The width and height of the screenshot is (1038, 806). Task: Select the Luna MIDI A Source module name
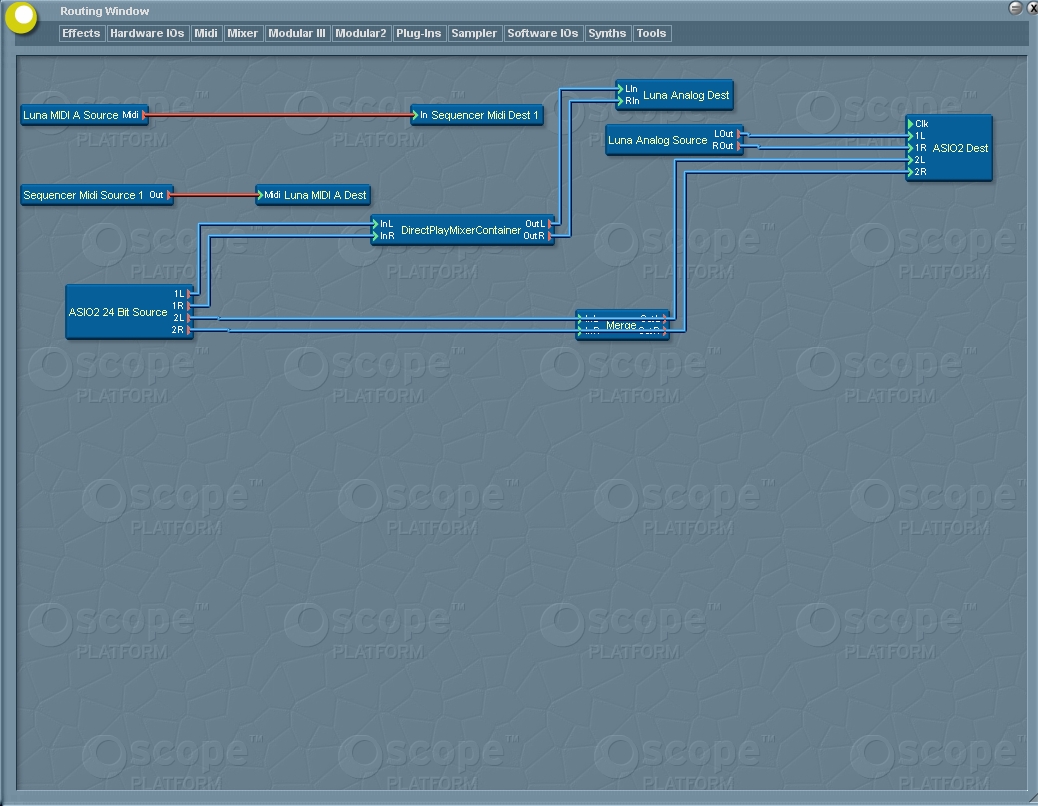(71, 115)
